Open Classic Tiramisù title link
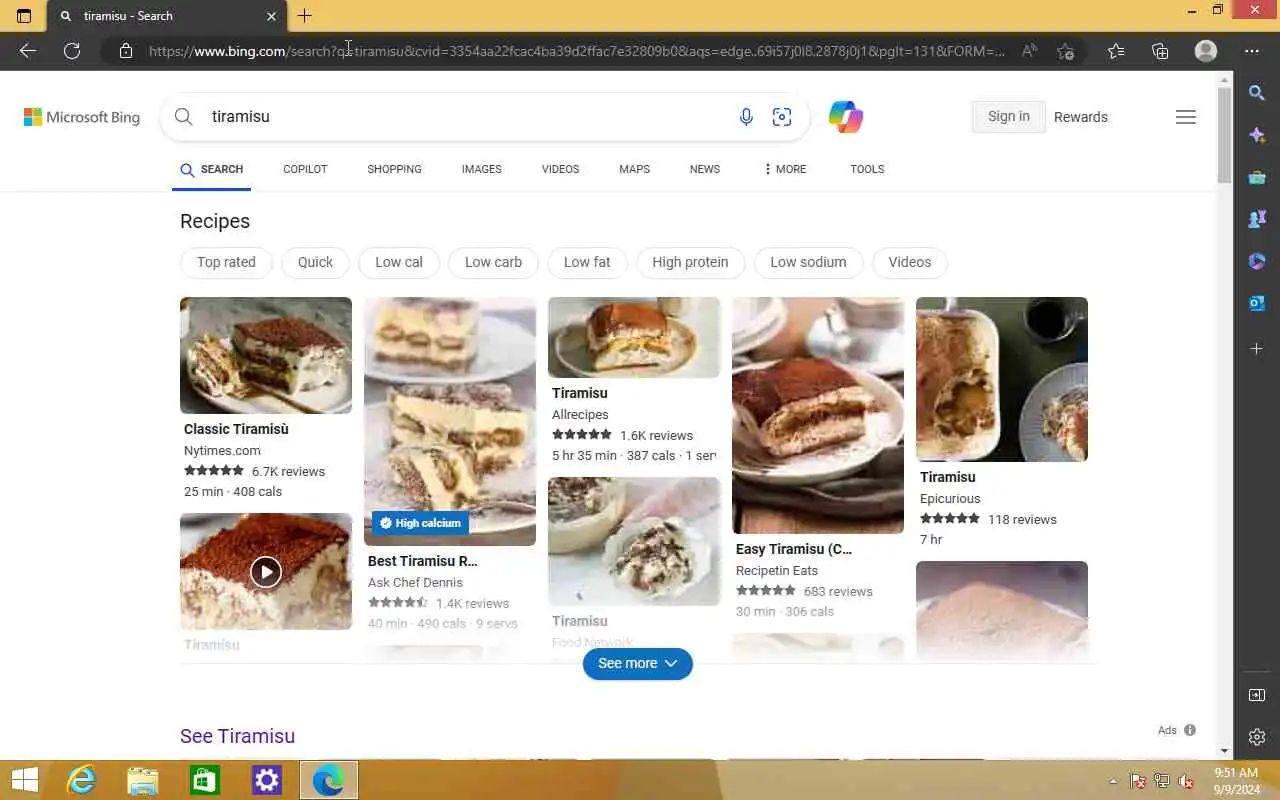This screenshot has width=1280, height=800. coord(236,429)
